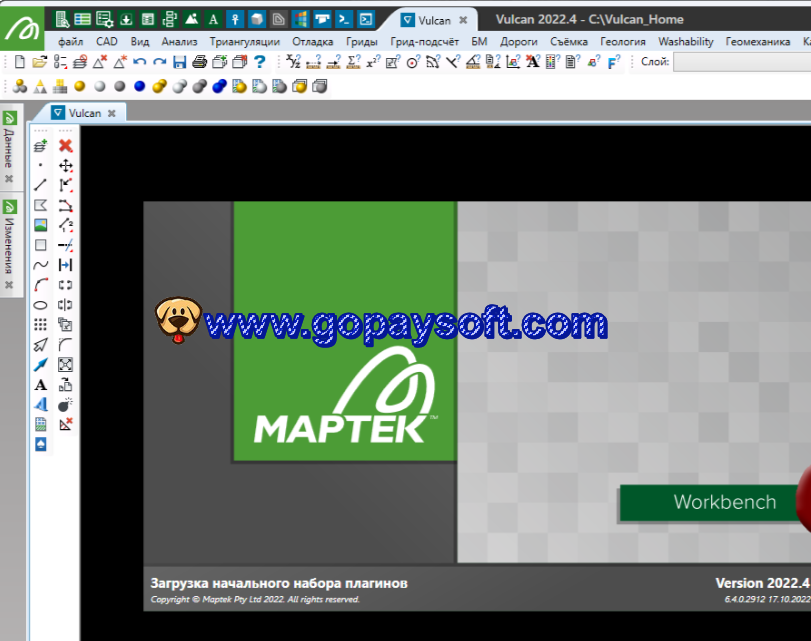Select the Spline curve tool
Viewport: 811px width, 641px height.
pos(40,265)
